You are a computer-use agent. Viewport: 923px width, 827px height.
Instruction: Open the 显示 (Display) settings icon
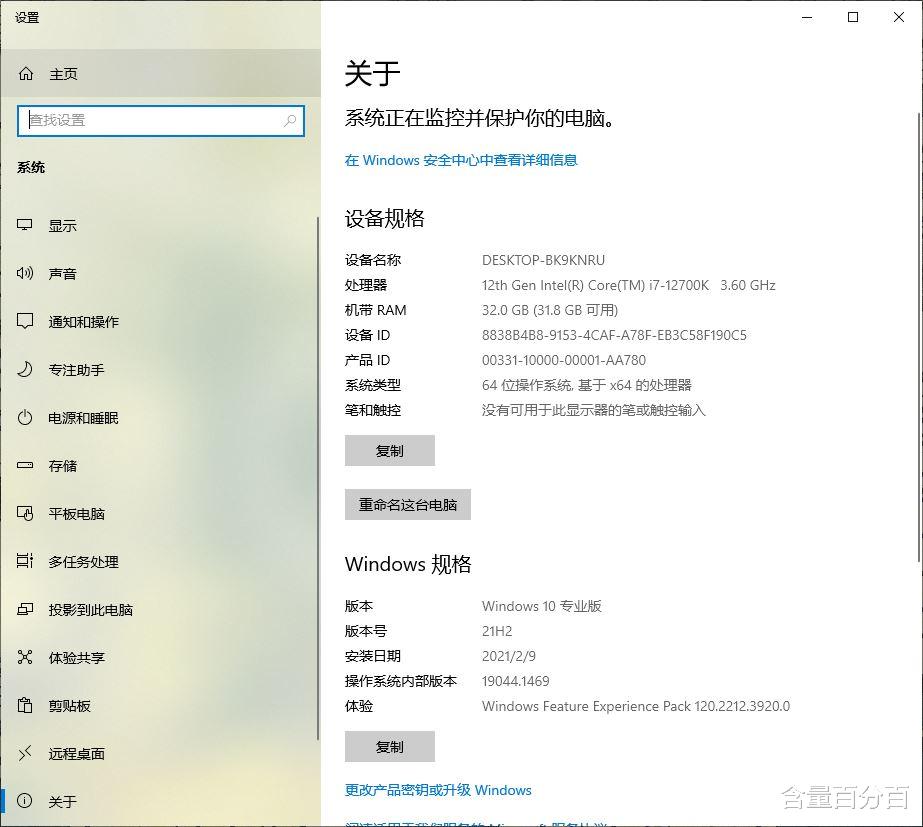coord(24,225)
